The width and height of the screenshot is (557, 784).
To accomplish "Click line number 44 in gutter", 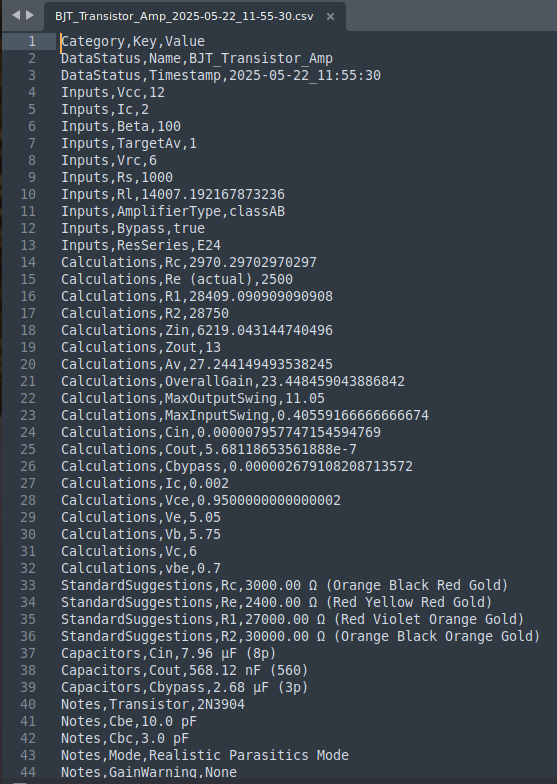I will (28, 772).
